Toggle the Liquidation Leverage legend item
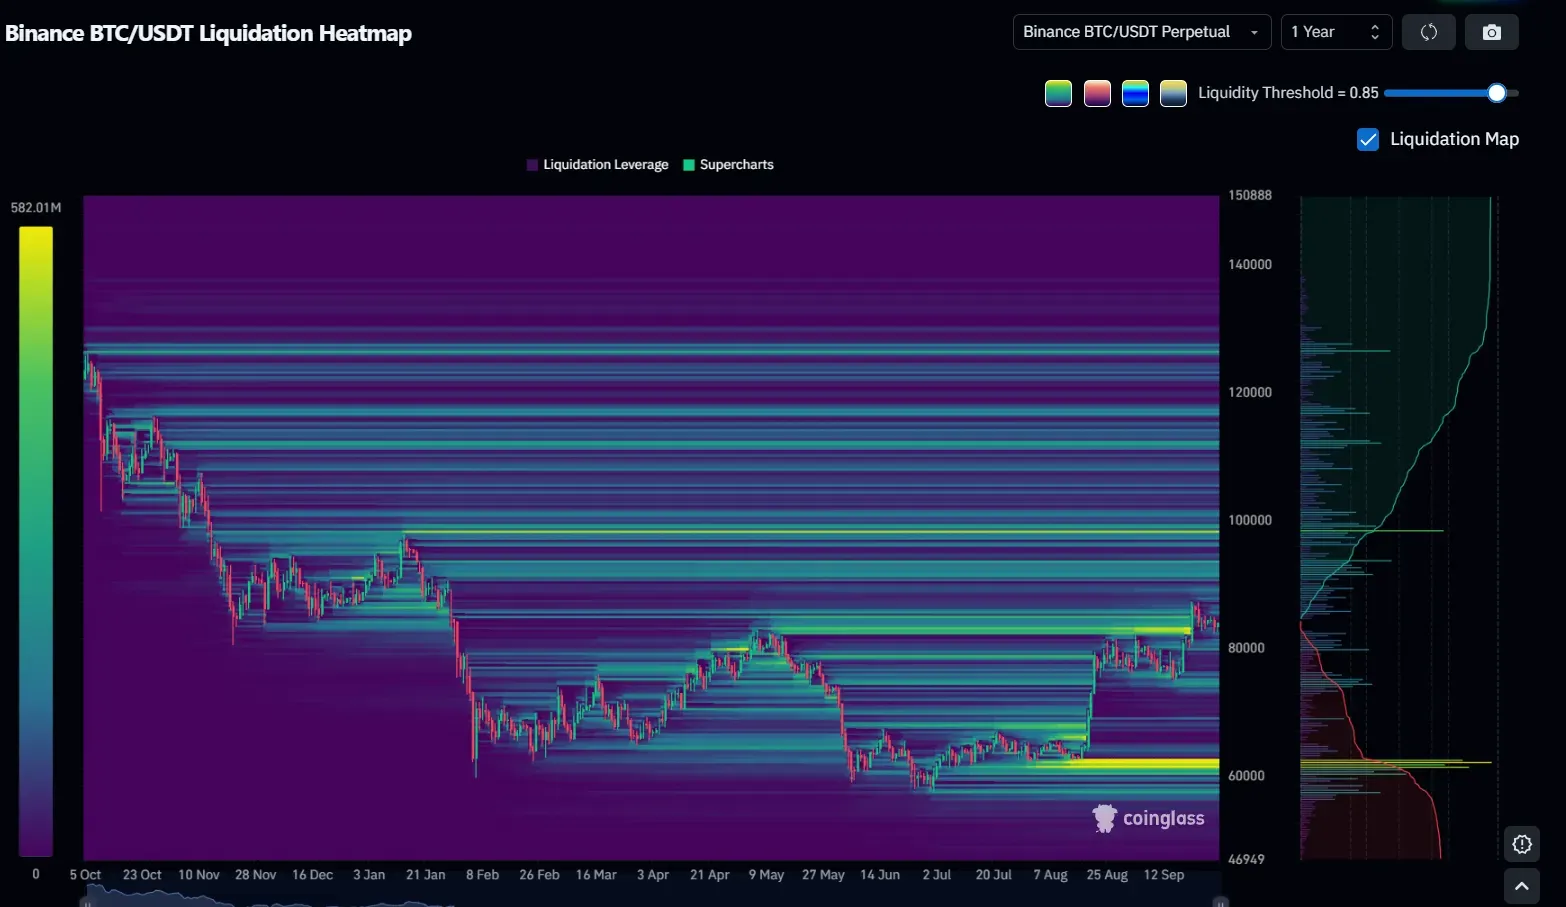 (x=597, y=165)
